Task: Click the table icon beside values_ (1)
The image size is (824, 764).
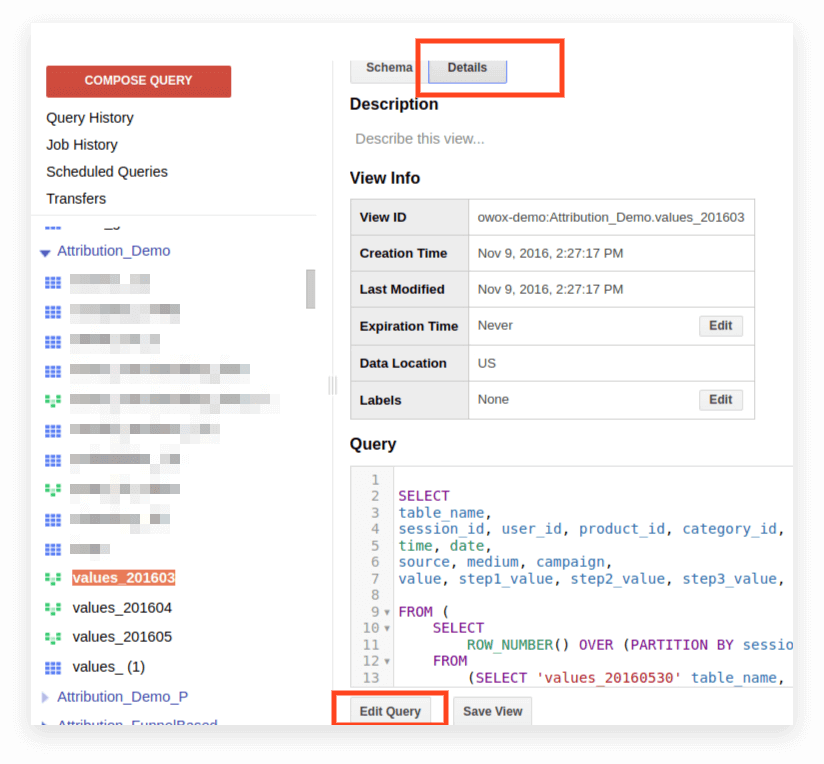Action: (x=53, y=667)
